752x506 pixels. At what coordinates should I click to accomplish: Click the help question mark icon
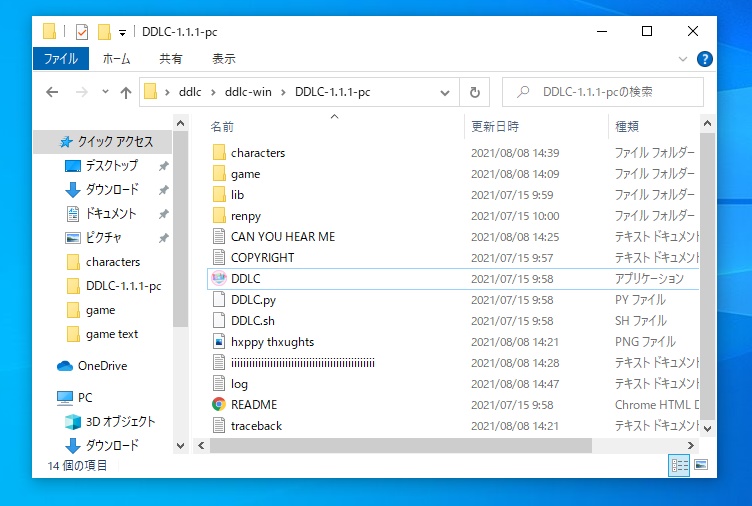point(704,59)
